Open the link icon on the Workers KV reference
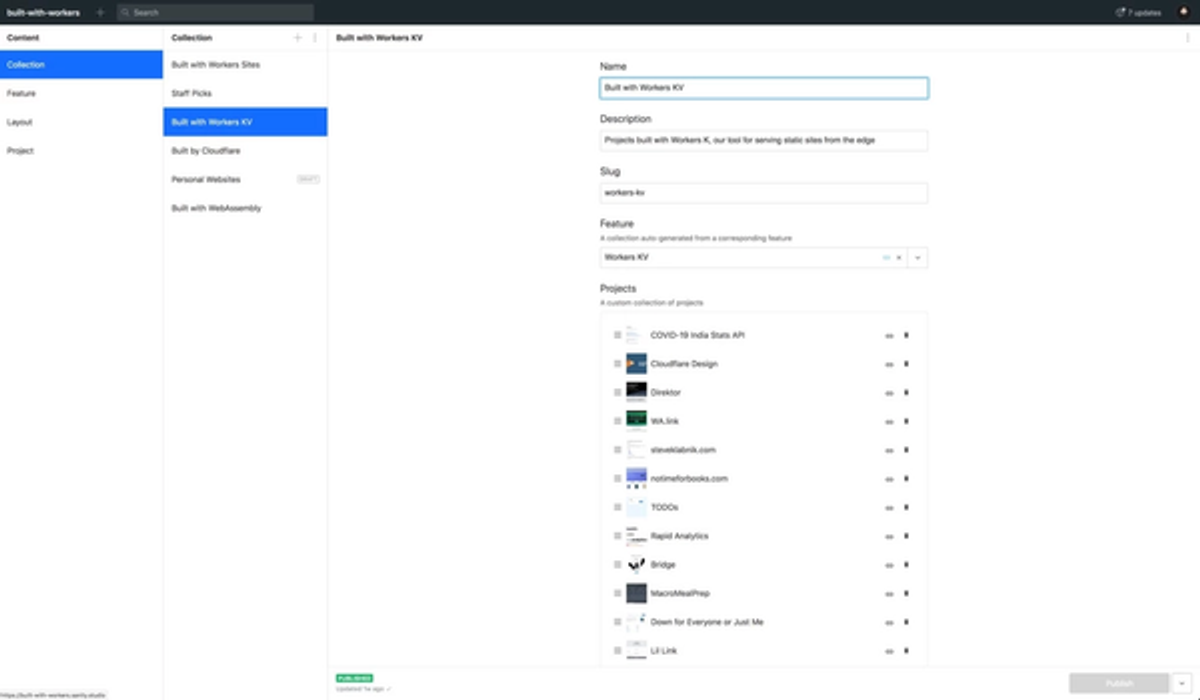 click(887, 257)
